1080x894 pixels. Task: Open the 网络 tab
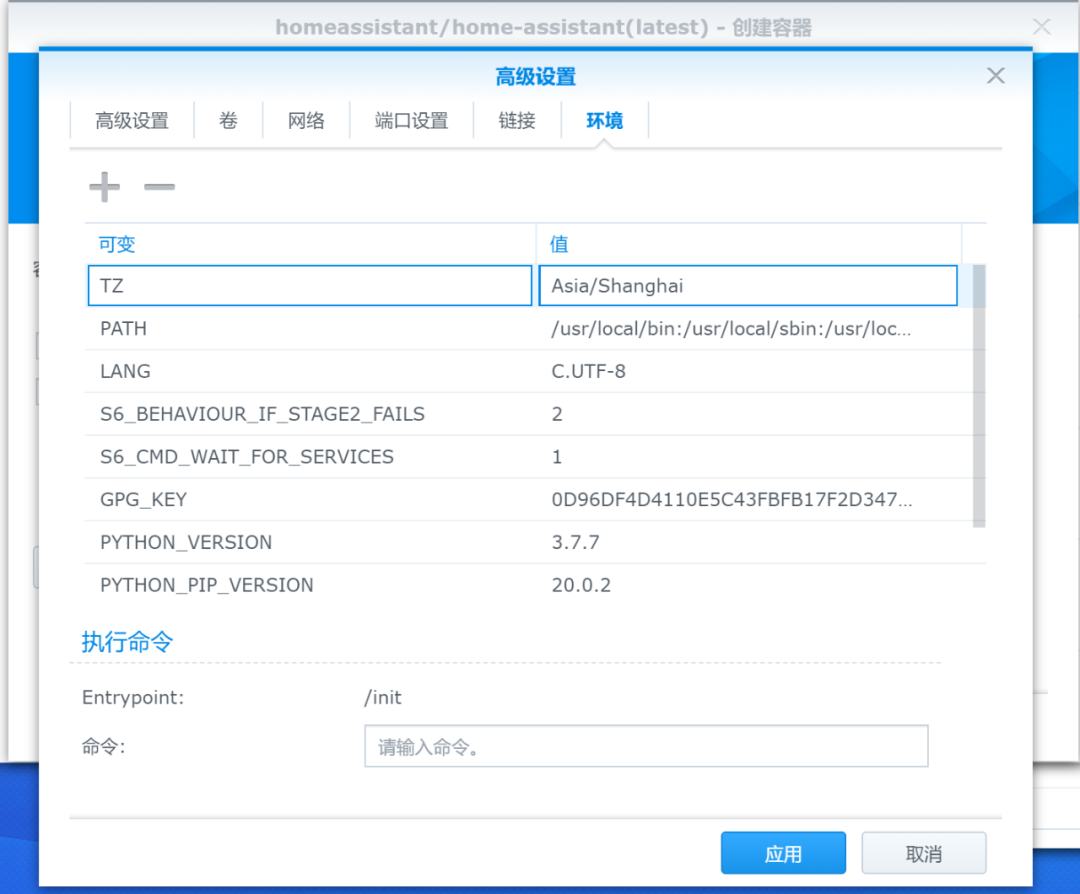point(306,121)
